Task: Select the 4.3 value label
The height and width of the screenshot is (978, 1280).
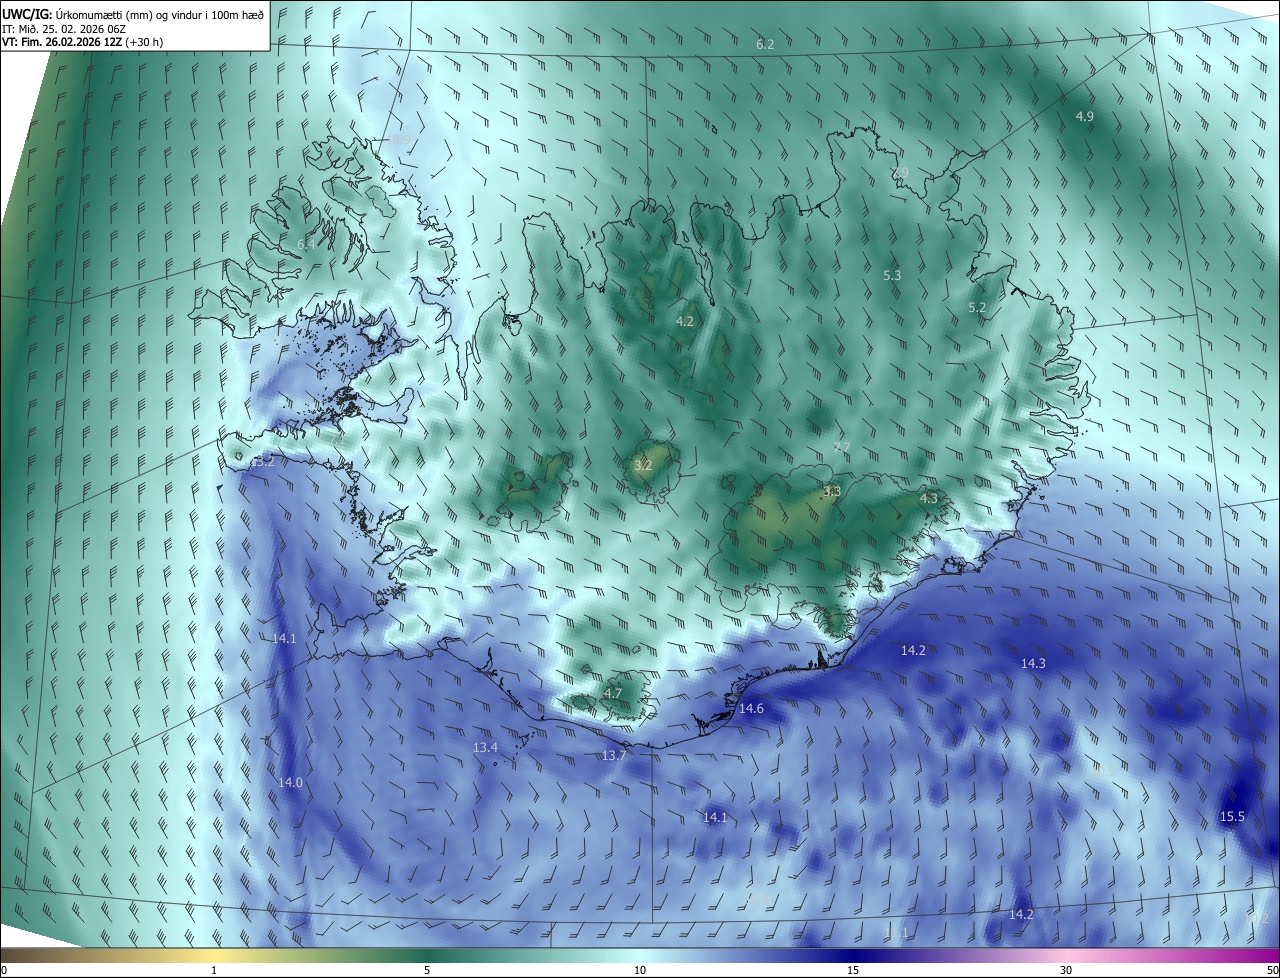Action: [x=928, y=498]
